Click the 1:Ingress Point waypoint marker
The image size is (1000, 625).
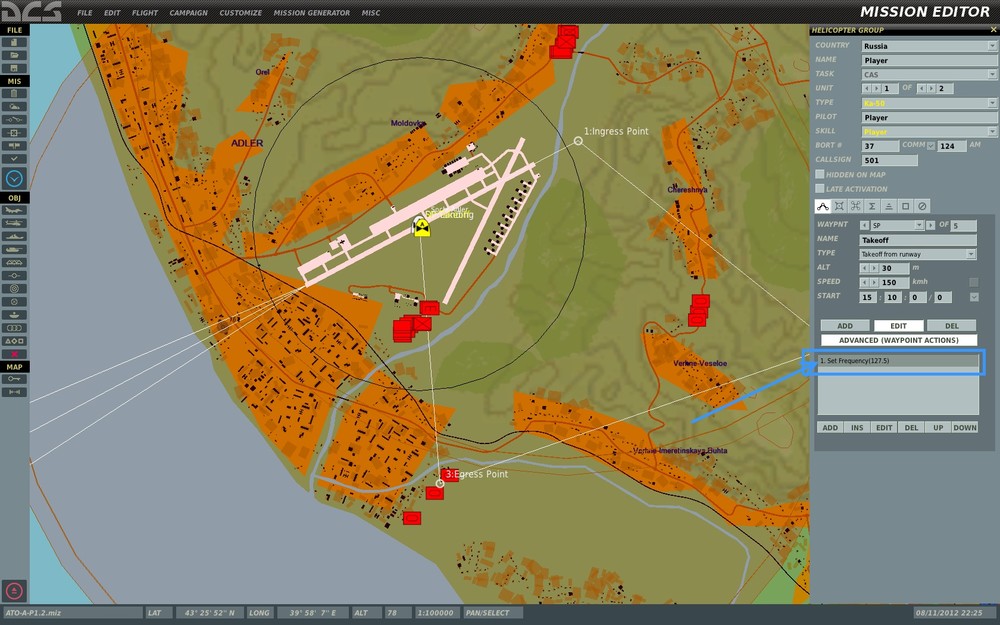pos(578,141)
